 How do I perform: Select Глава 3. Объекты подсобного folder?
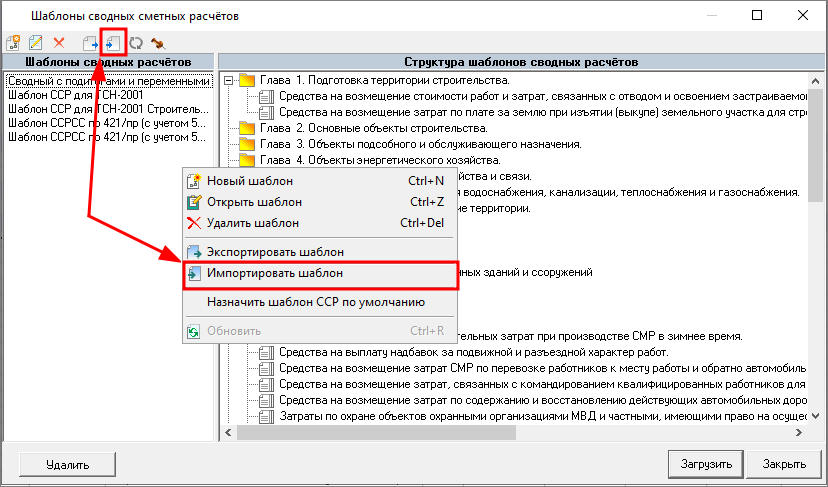pos(420,144)
